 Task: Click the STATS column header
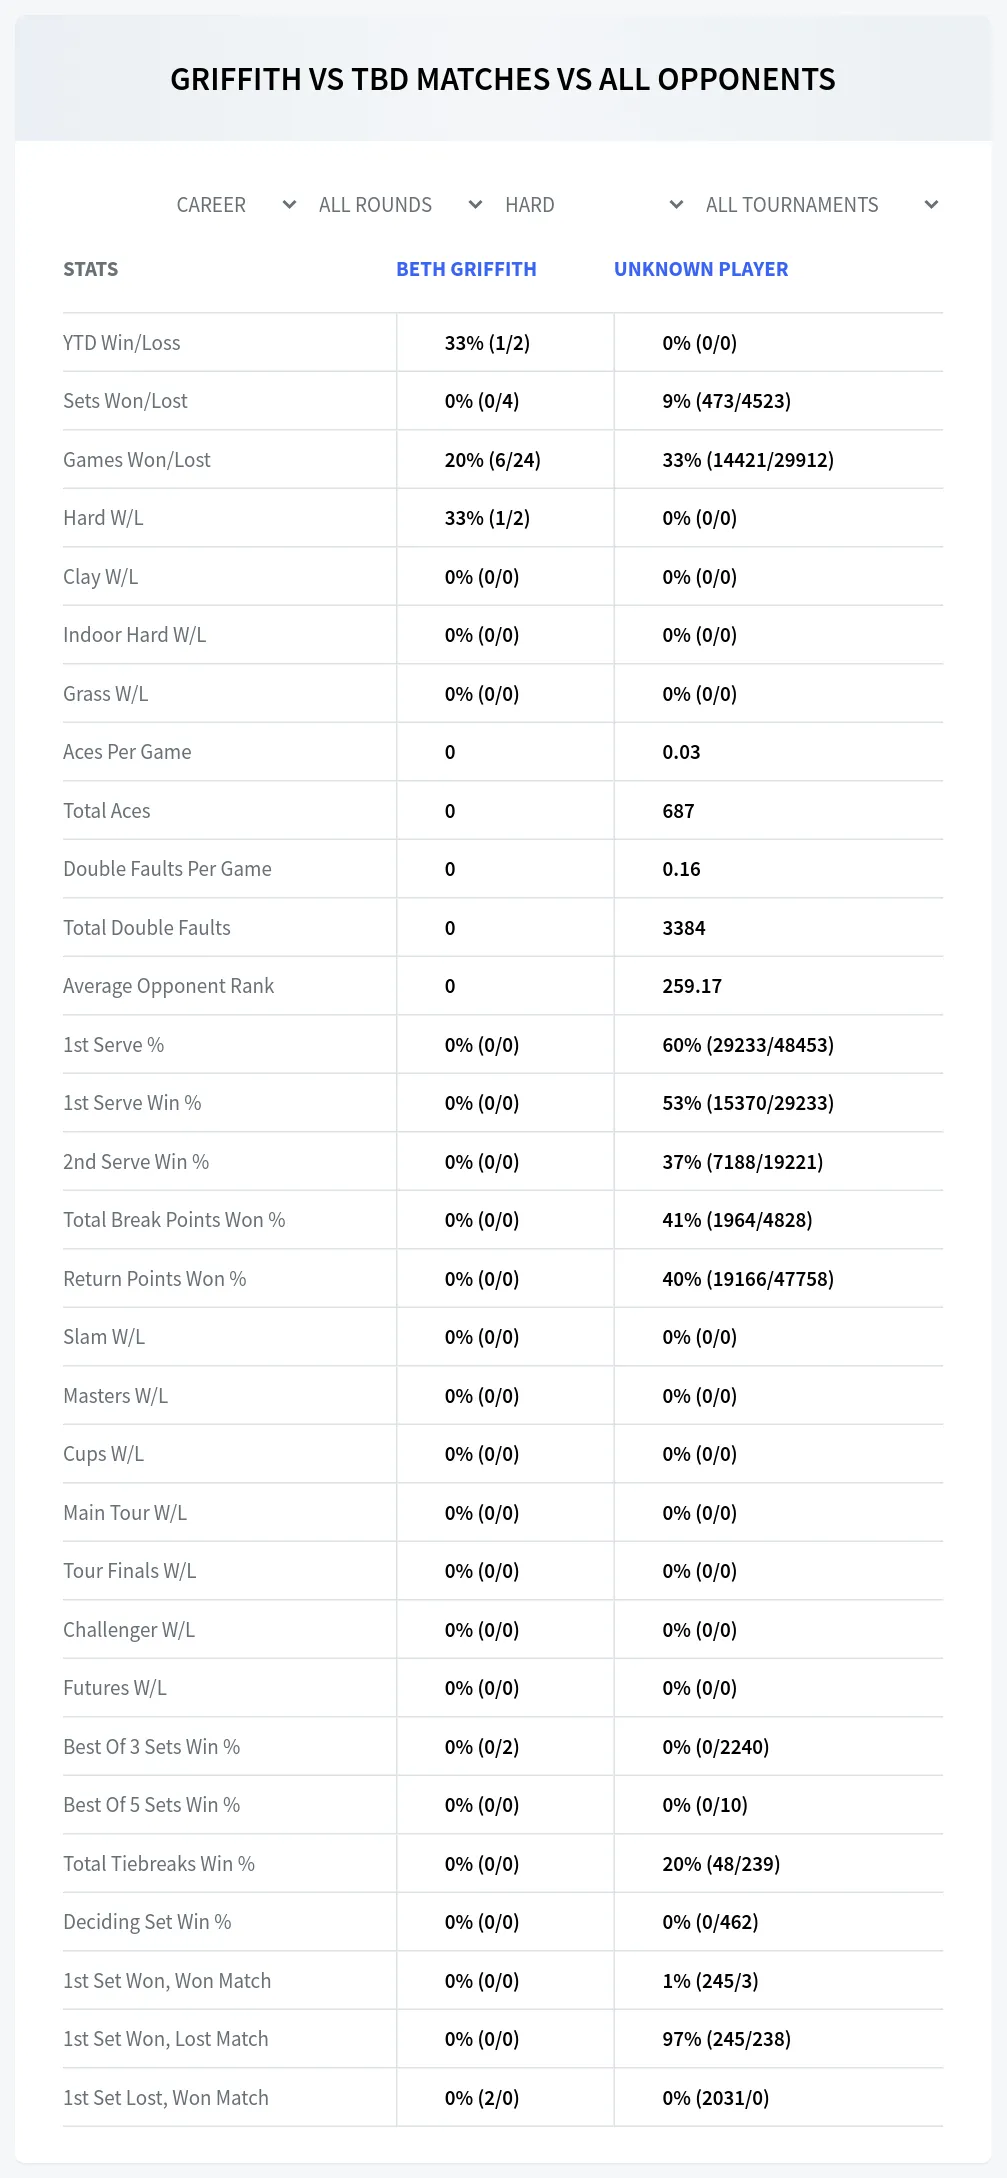pyautogui.click(x=90, y=269)
